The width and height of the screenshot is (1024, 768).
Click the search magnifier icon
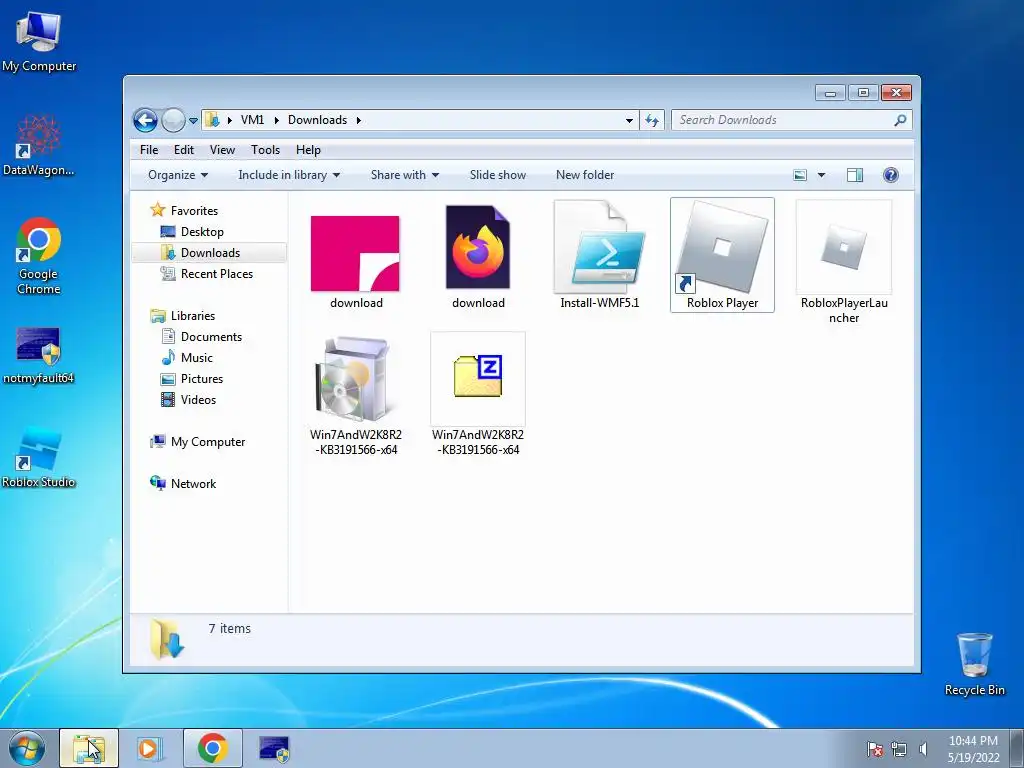click(x=900, y=120)
